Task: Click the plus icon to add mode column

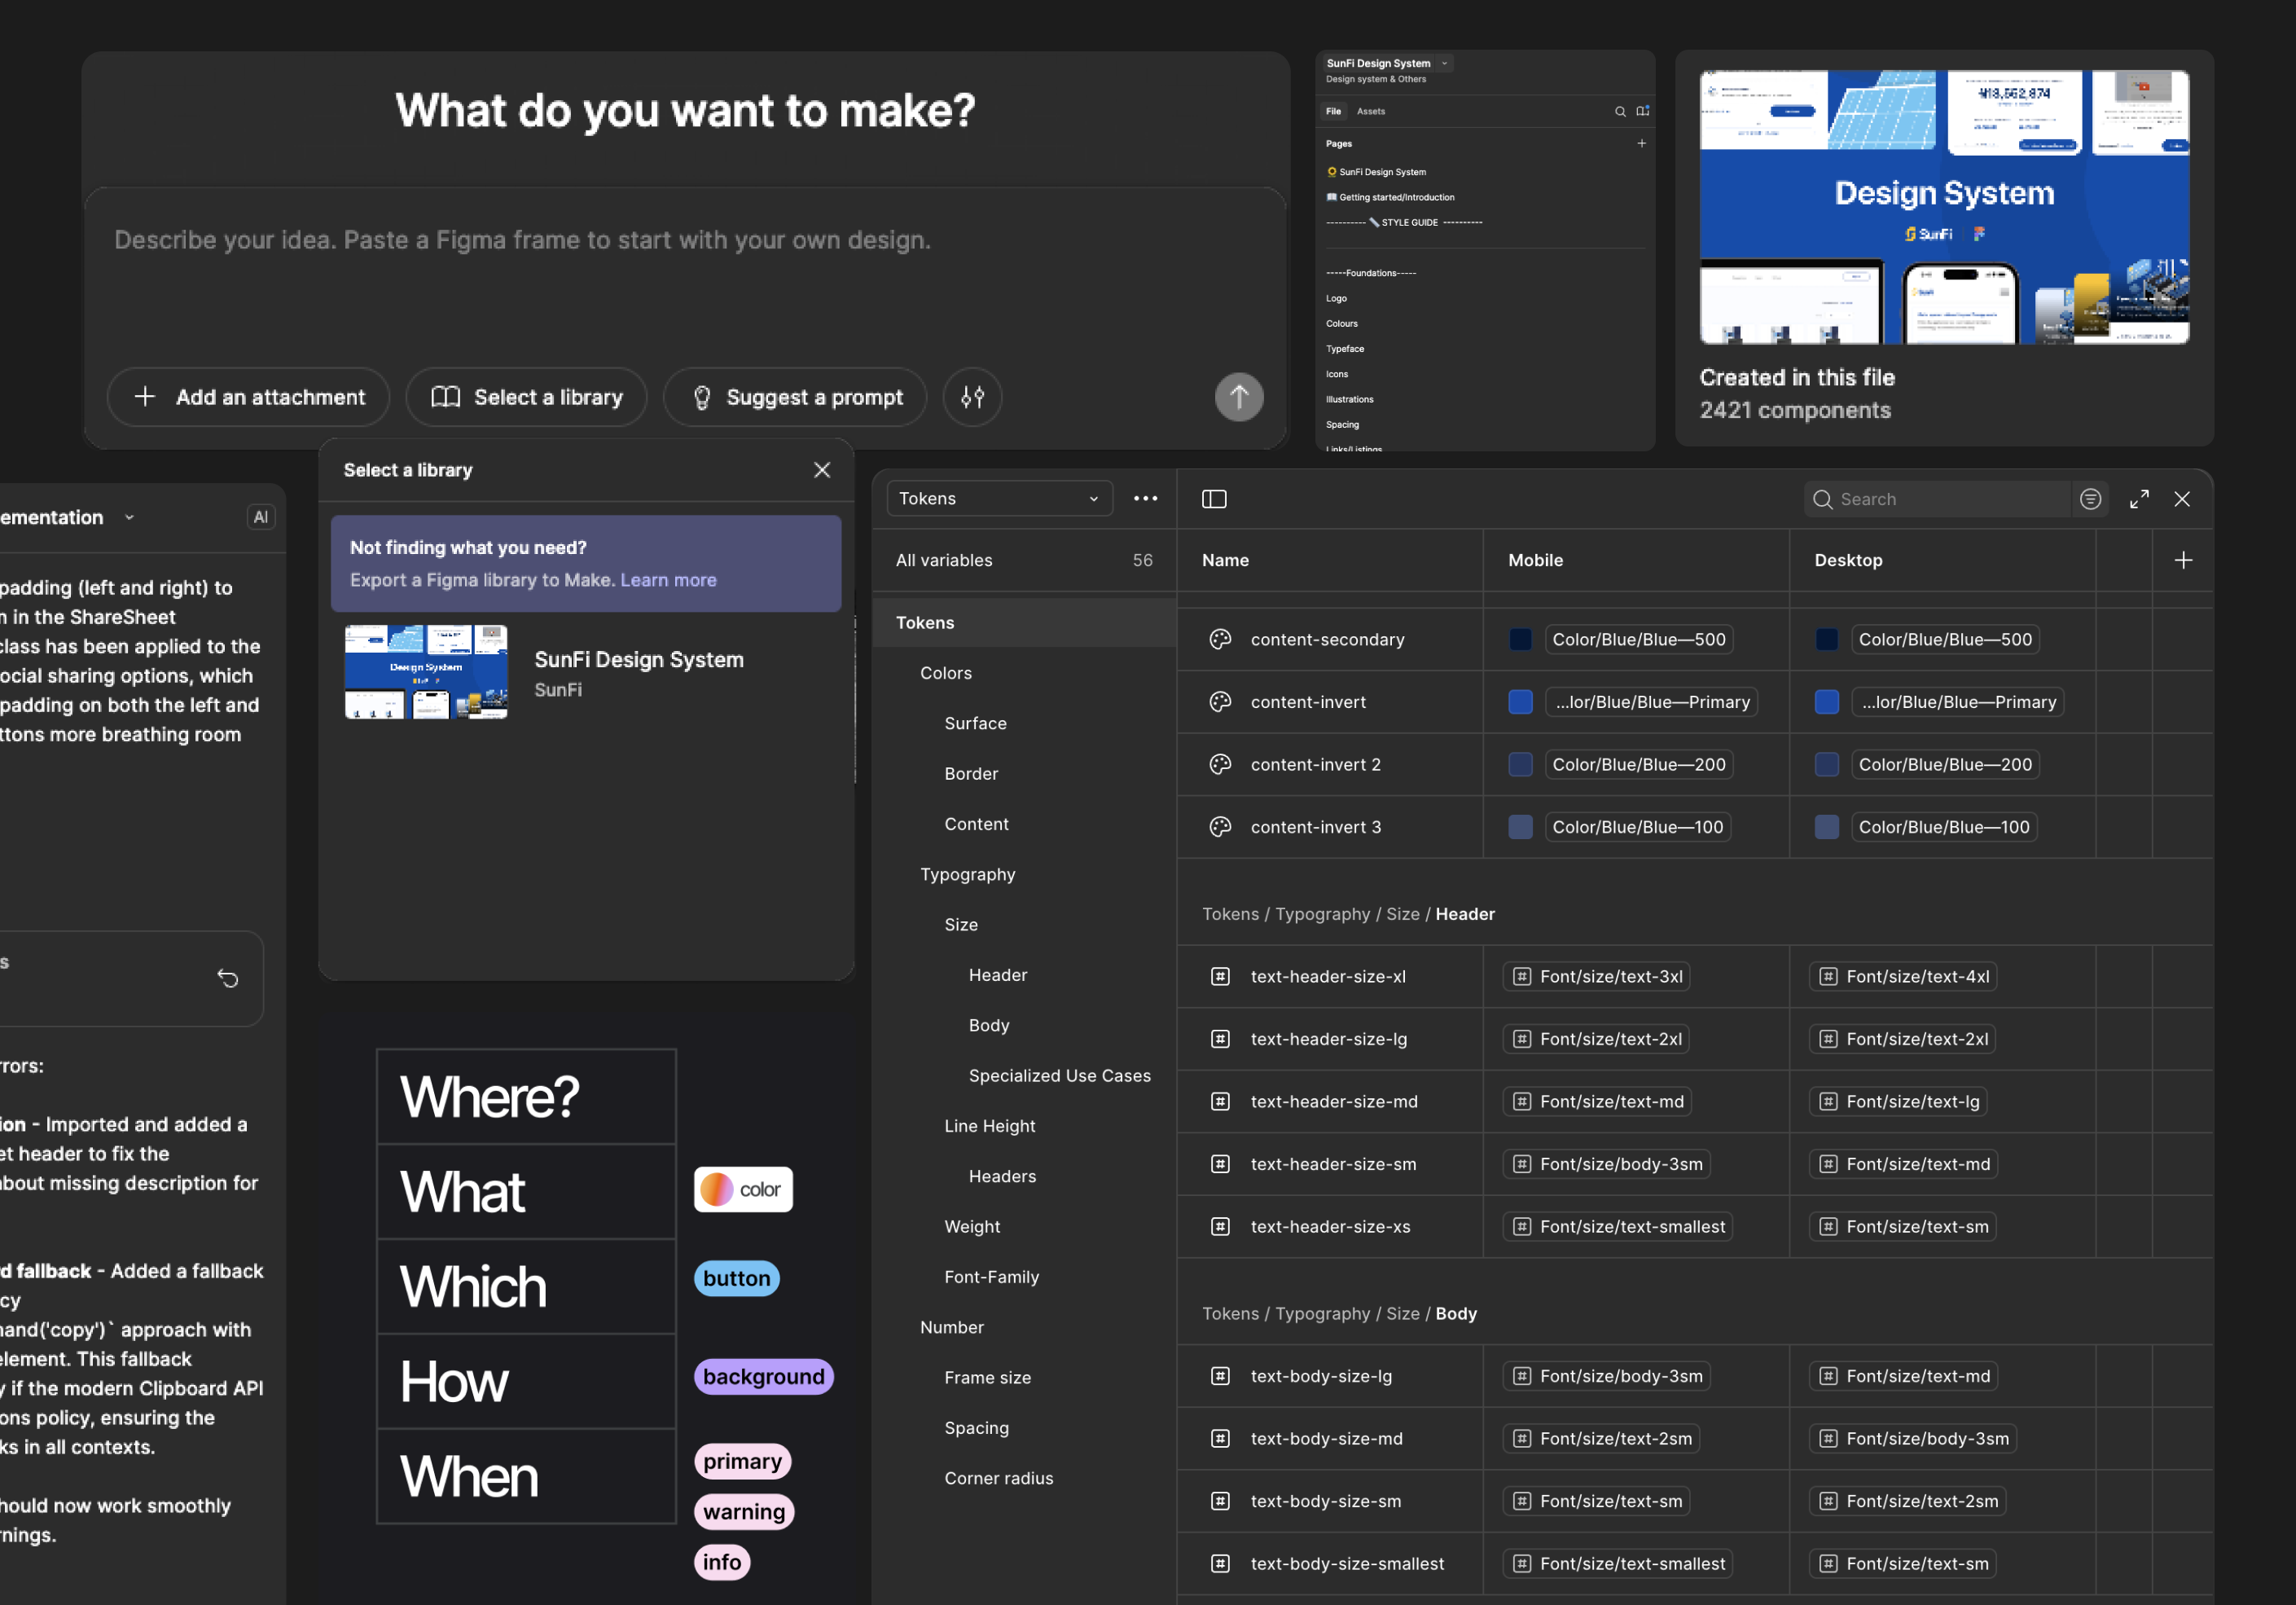Action: pyautogui.click(x=2183, y=560)
